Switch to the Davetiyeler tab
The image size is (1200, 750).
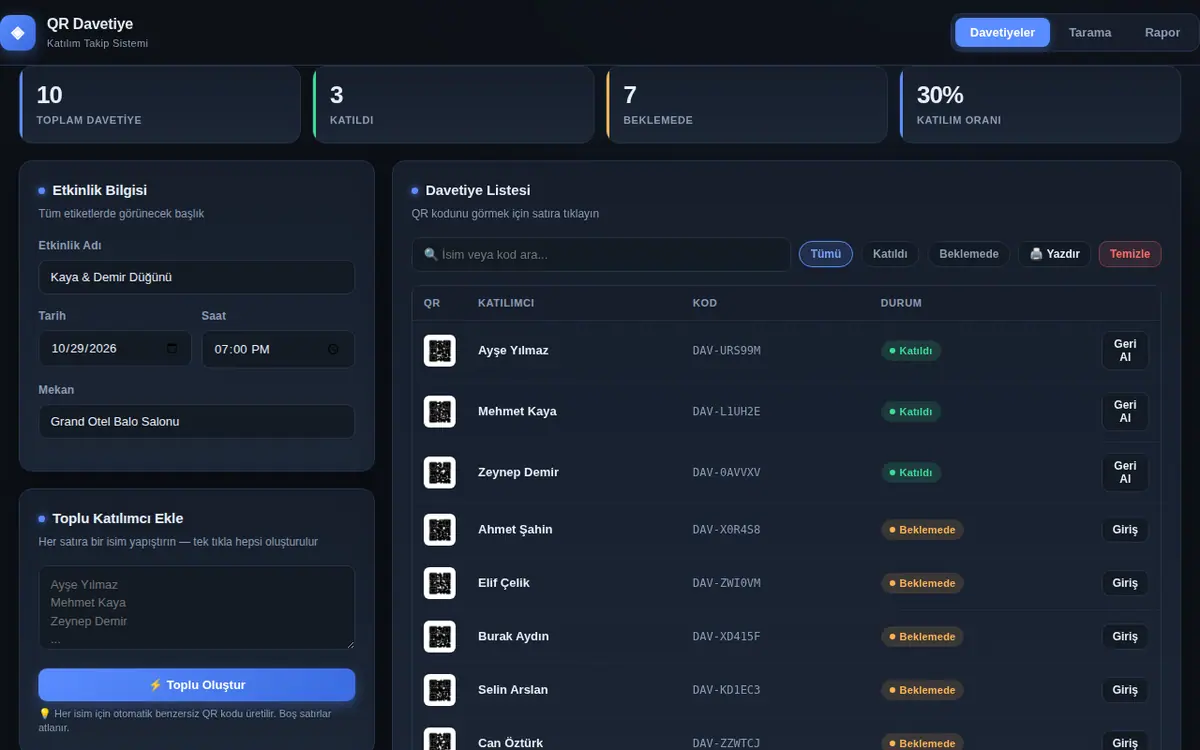[x=1002, y=32]
